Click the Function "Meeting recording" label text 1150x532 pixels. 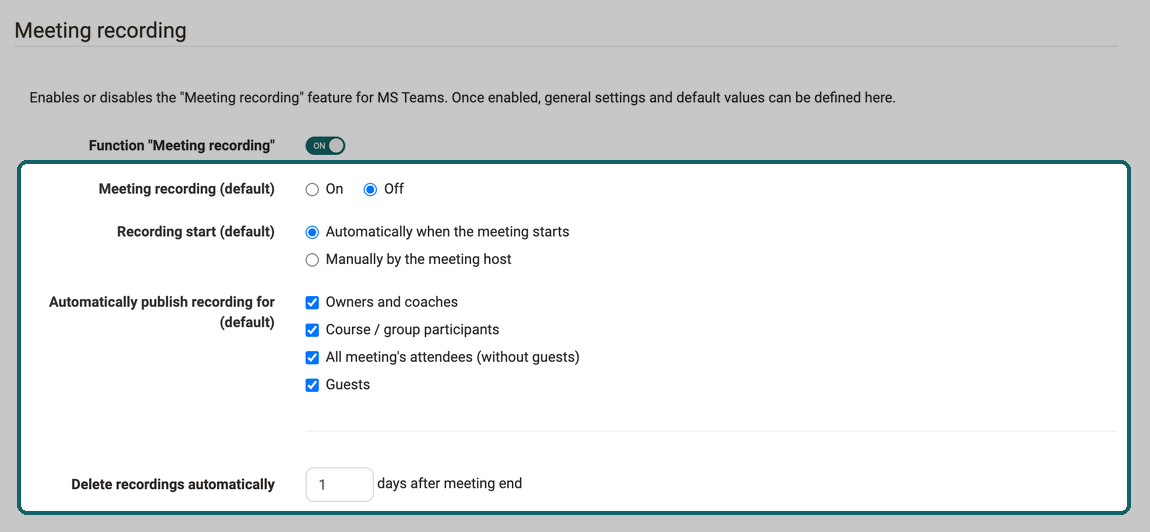[182, 146]
